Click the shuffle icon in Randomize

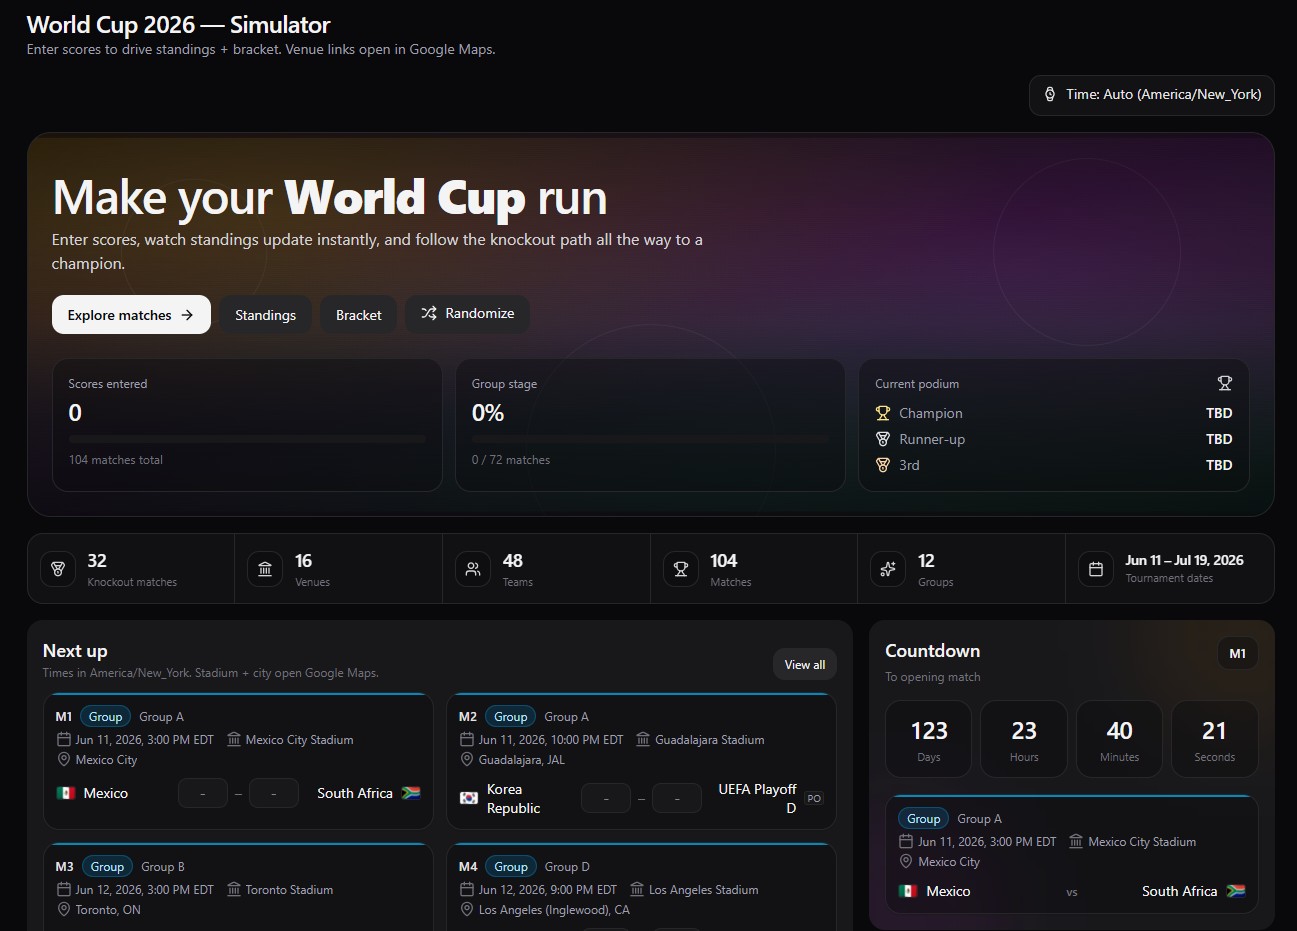click(x=429, y=314)
